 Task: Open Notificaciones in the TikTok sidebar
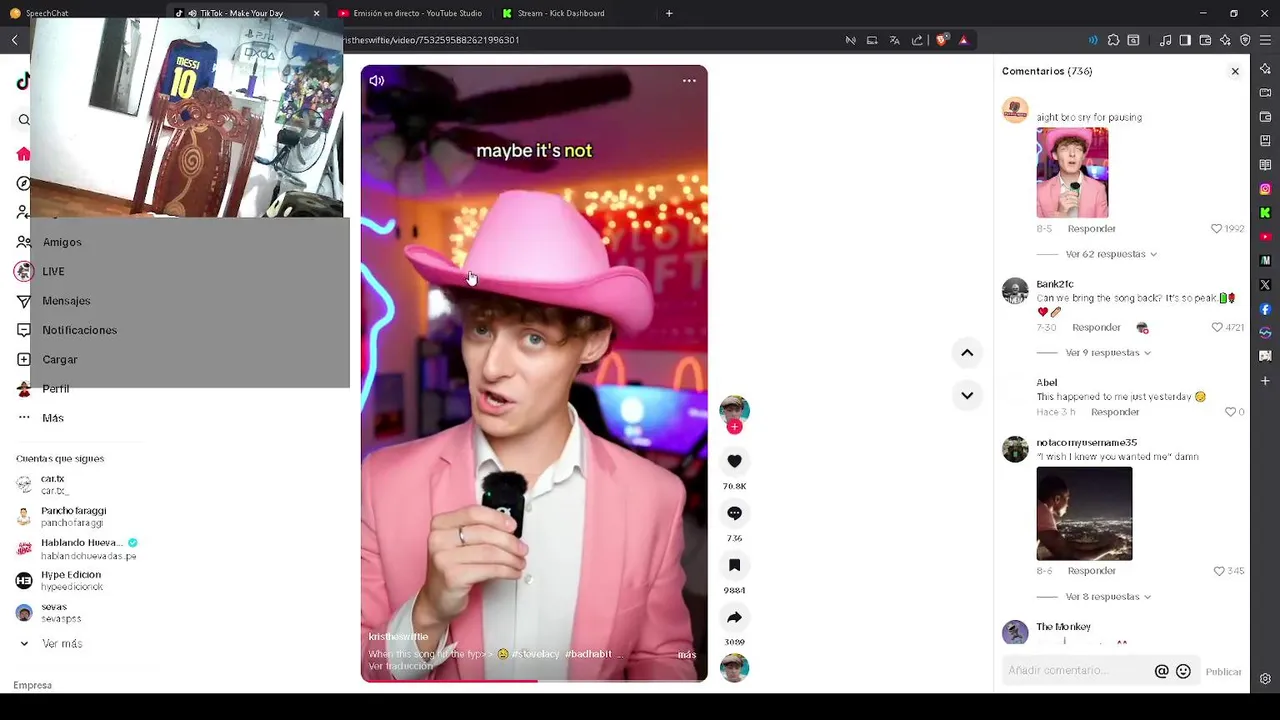79,330
